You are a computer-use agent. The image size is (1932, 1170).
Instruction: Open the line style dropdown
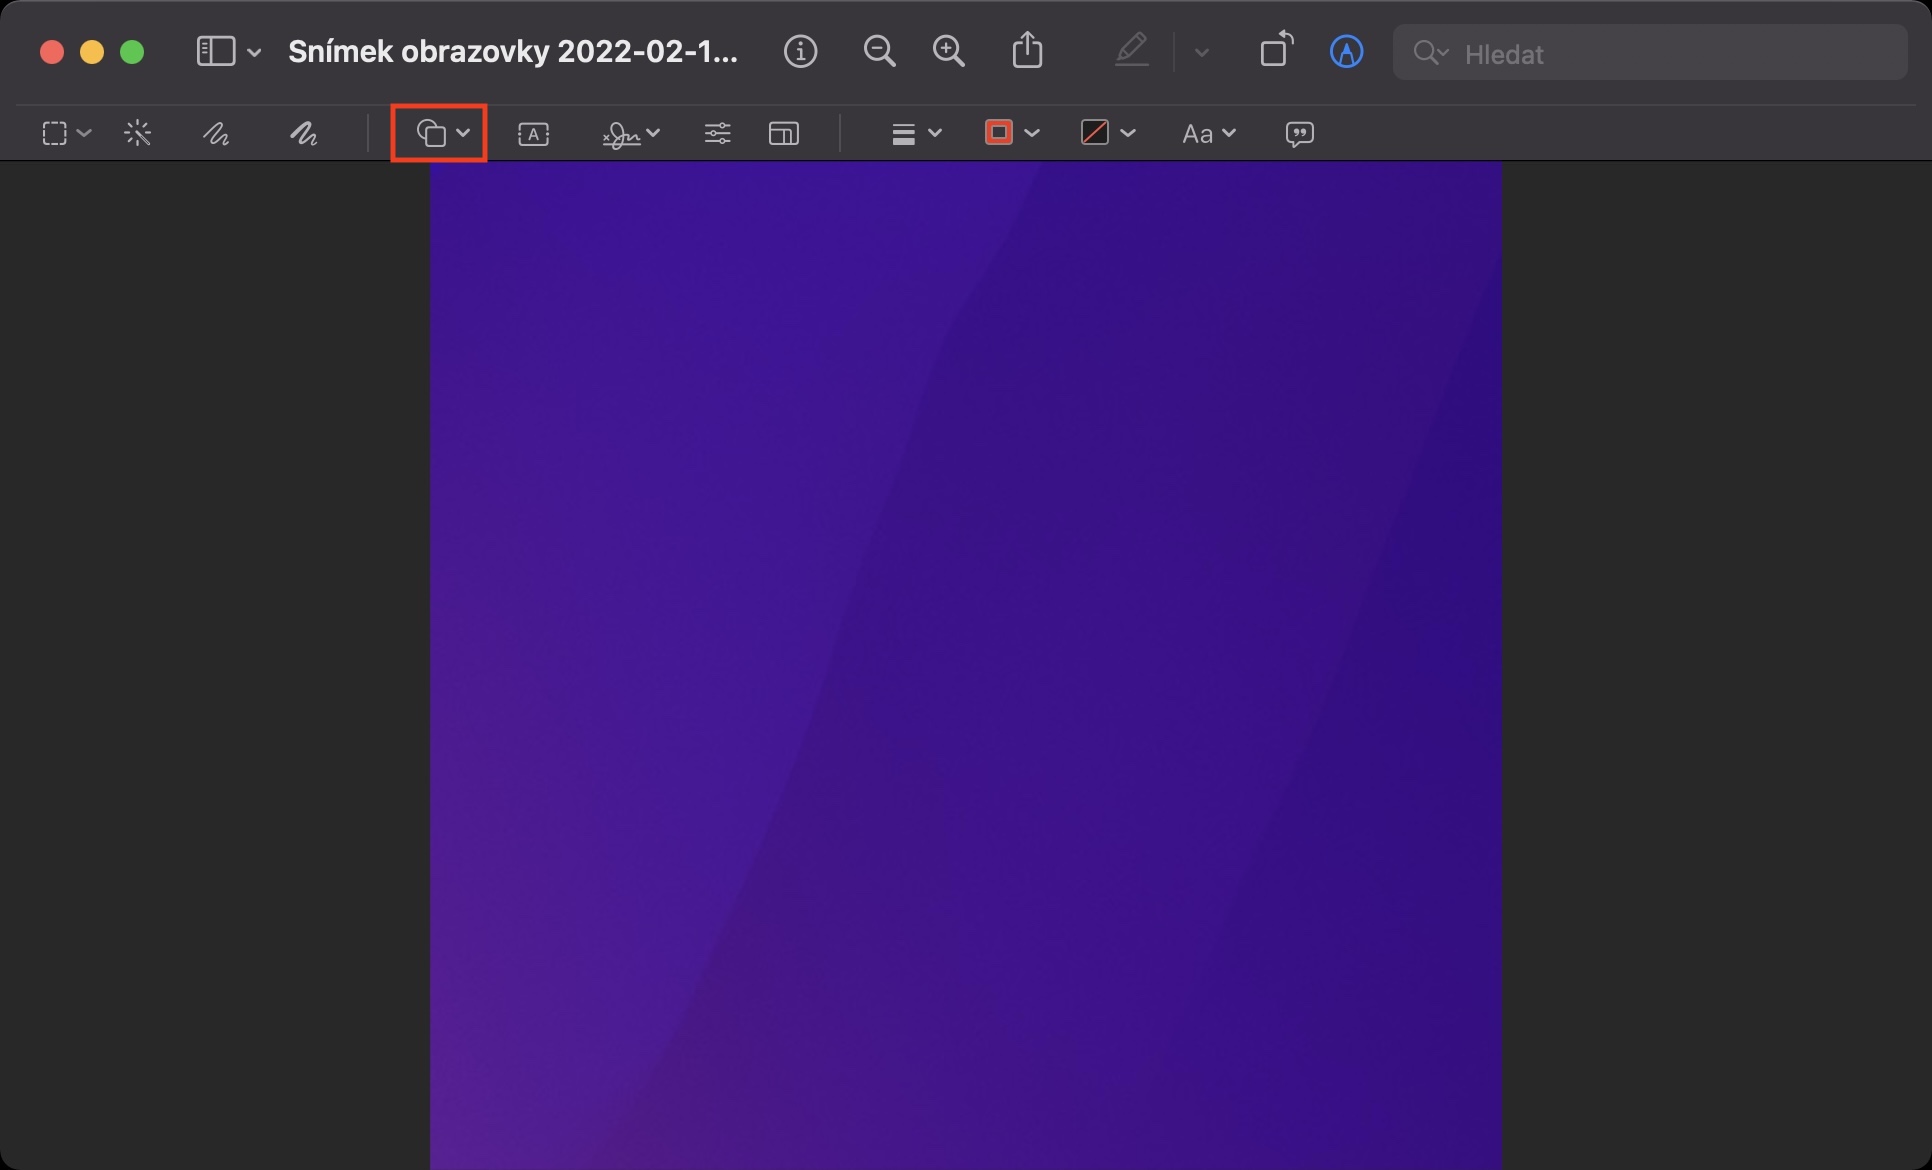(915, 133)
